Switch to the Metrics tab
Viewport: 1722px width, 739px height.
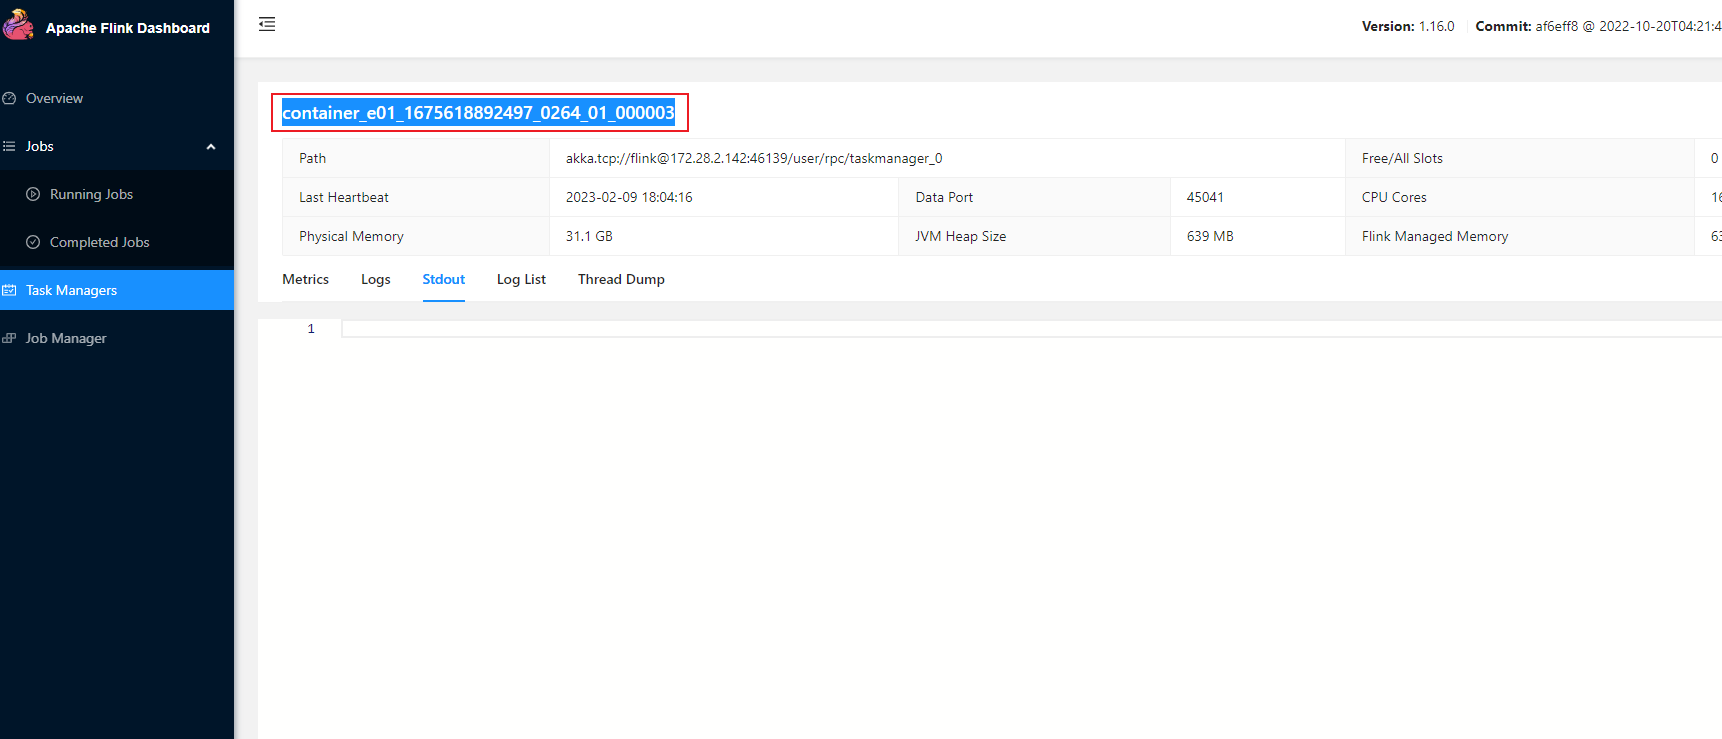(x=305, y=279)
